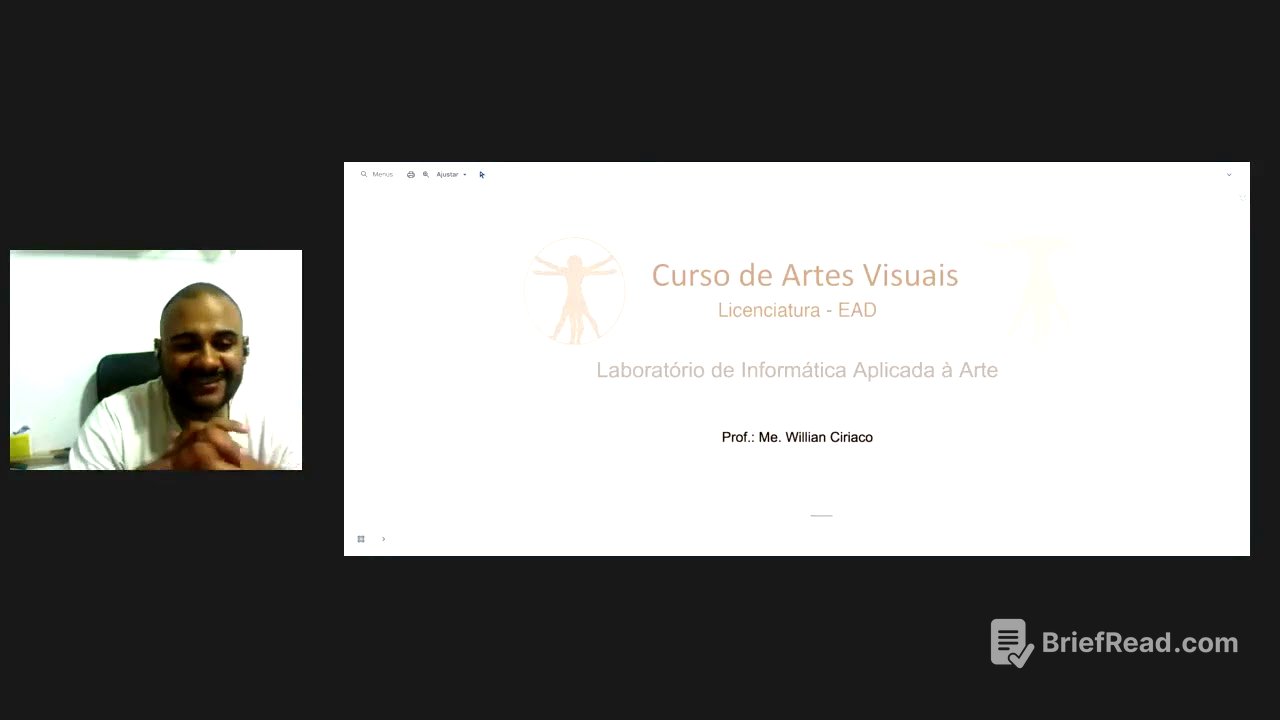
Task: Open the Ajustar dropdown
Action: (447, 174)
